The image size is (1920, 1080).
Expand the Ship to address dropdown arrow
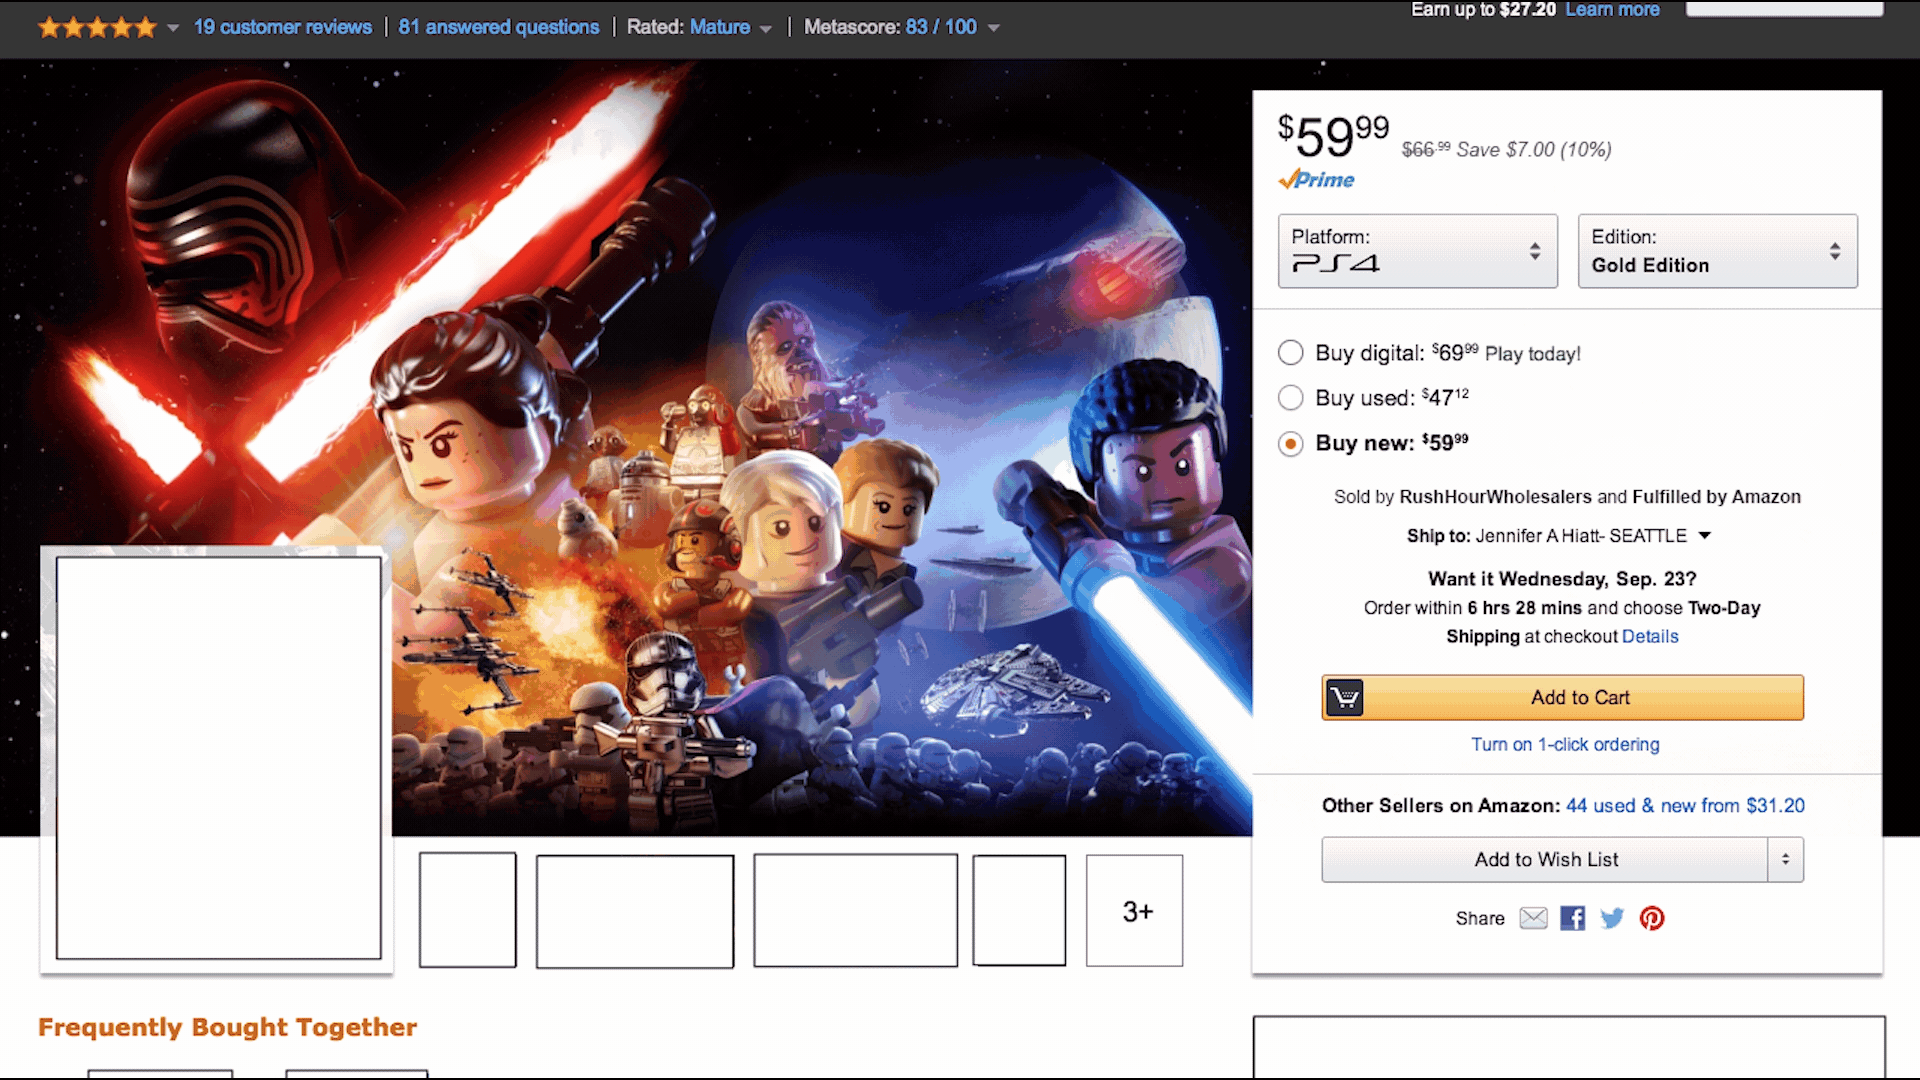pos(1705,536)
